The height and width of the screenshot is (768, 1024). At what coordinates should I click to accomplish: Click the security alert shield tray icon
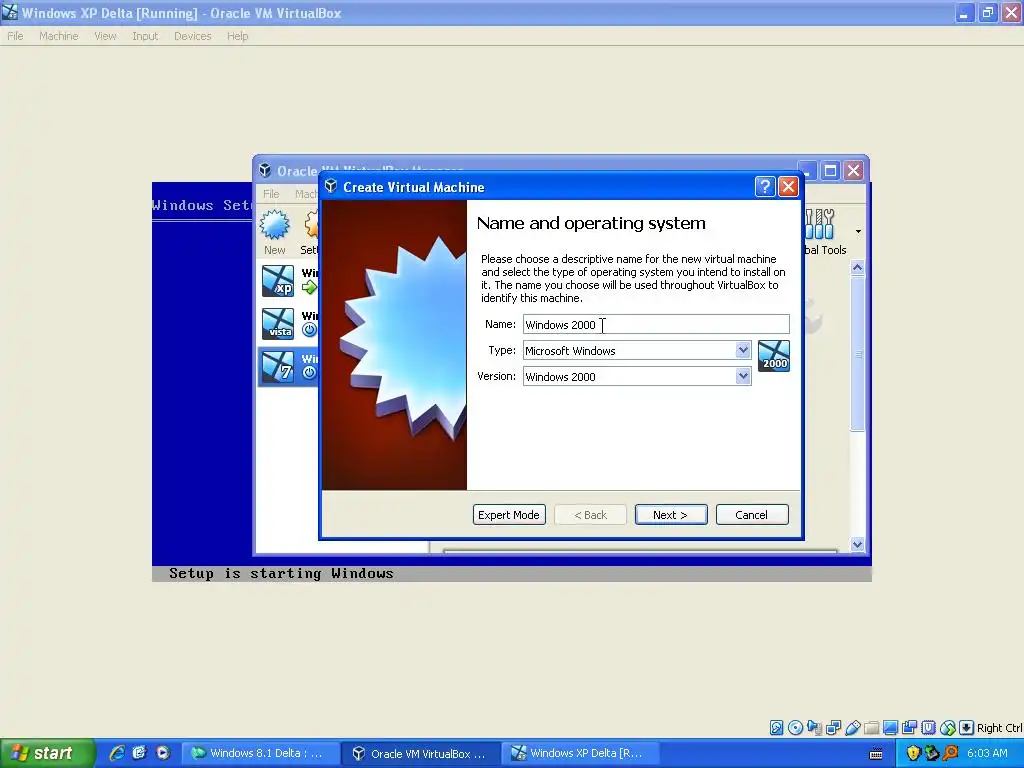[913, 754]
